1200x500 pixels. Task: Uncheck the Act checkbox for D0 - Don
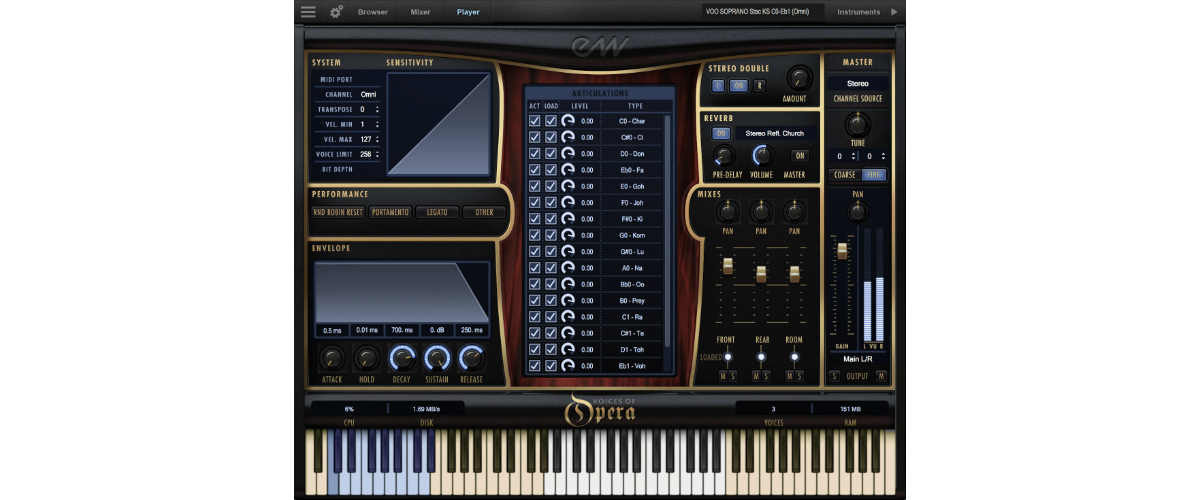click(535, 153)
